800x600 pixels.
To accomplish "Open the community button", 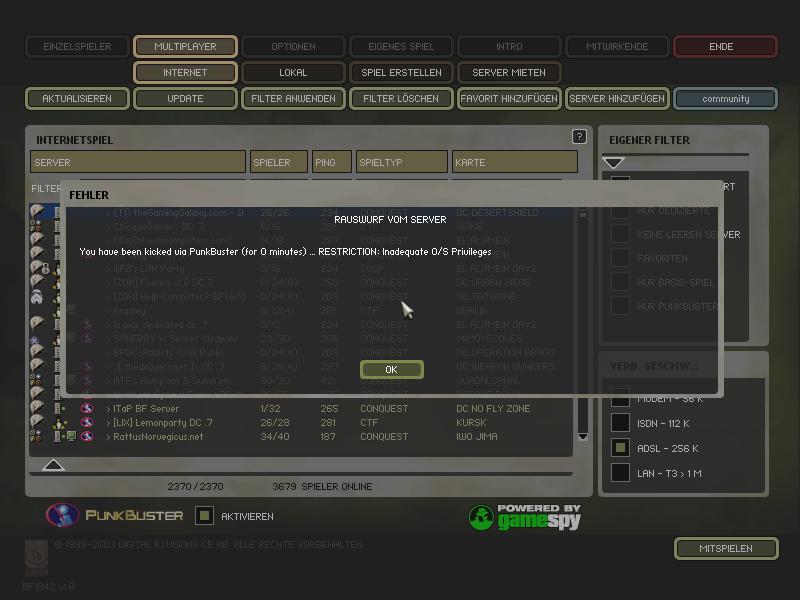I will tap(726, 98).
